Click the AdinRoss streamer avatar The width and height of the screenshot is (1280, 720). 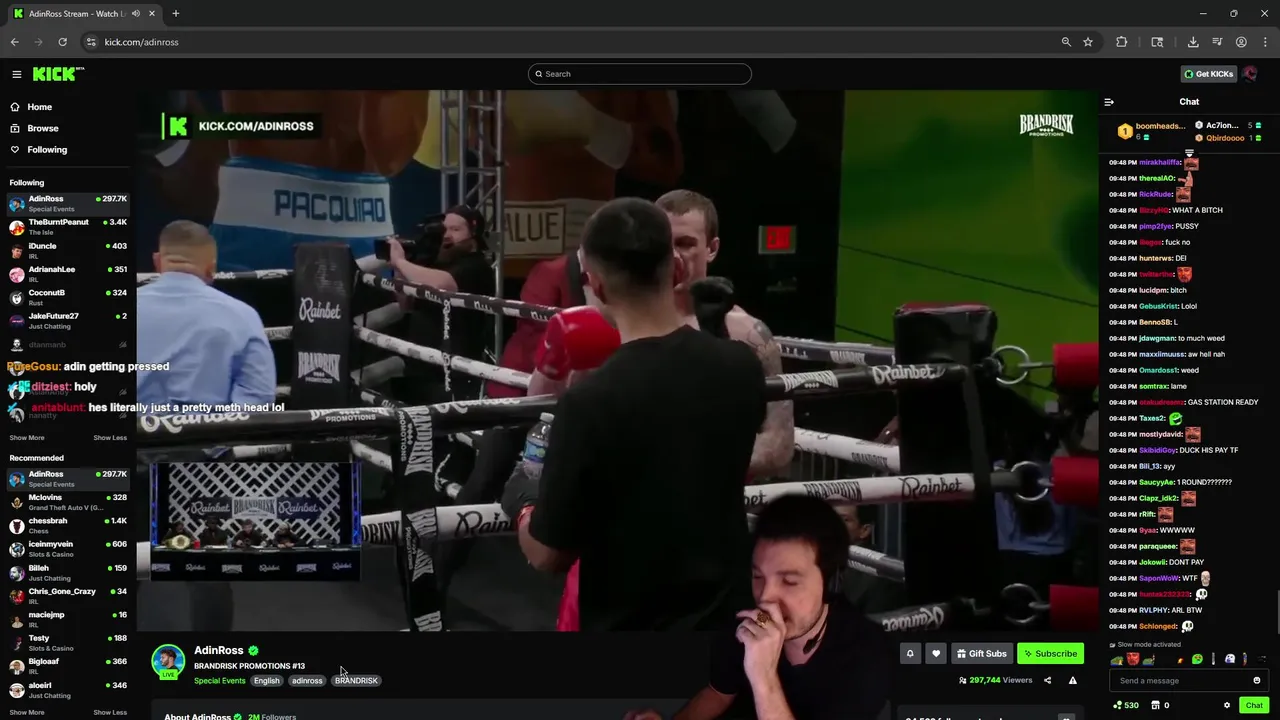tap(168, 661)
